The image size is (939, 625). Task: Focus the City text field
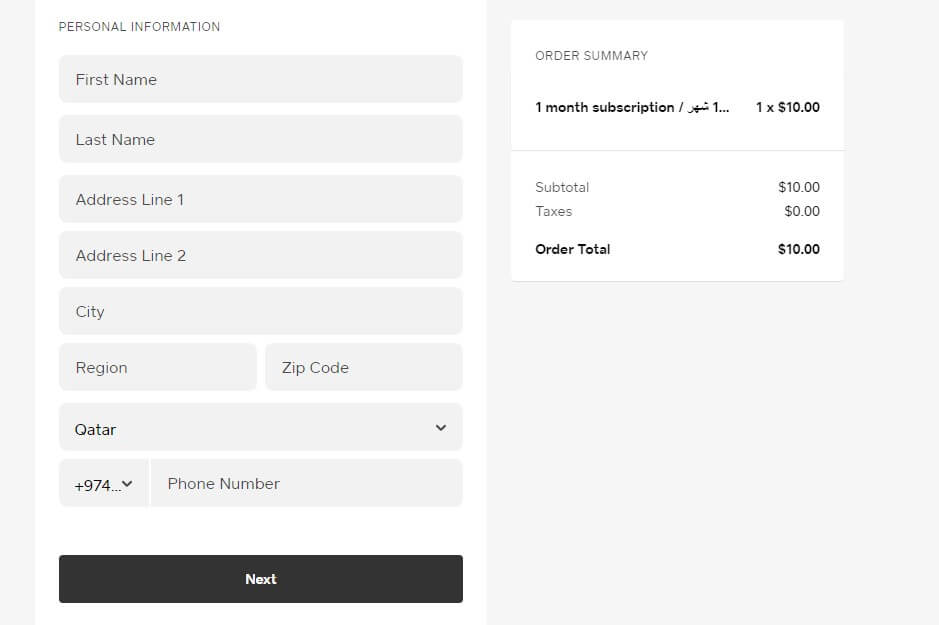coord(261,311)
